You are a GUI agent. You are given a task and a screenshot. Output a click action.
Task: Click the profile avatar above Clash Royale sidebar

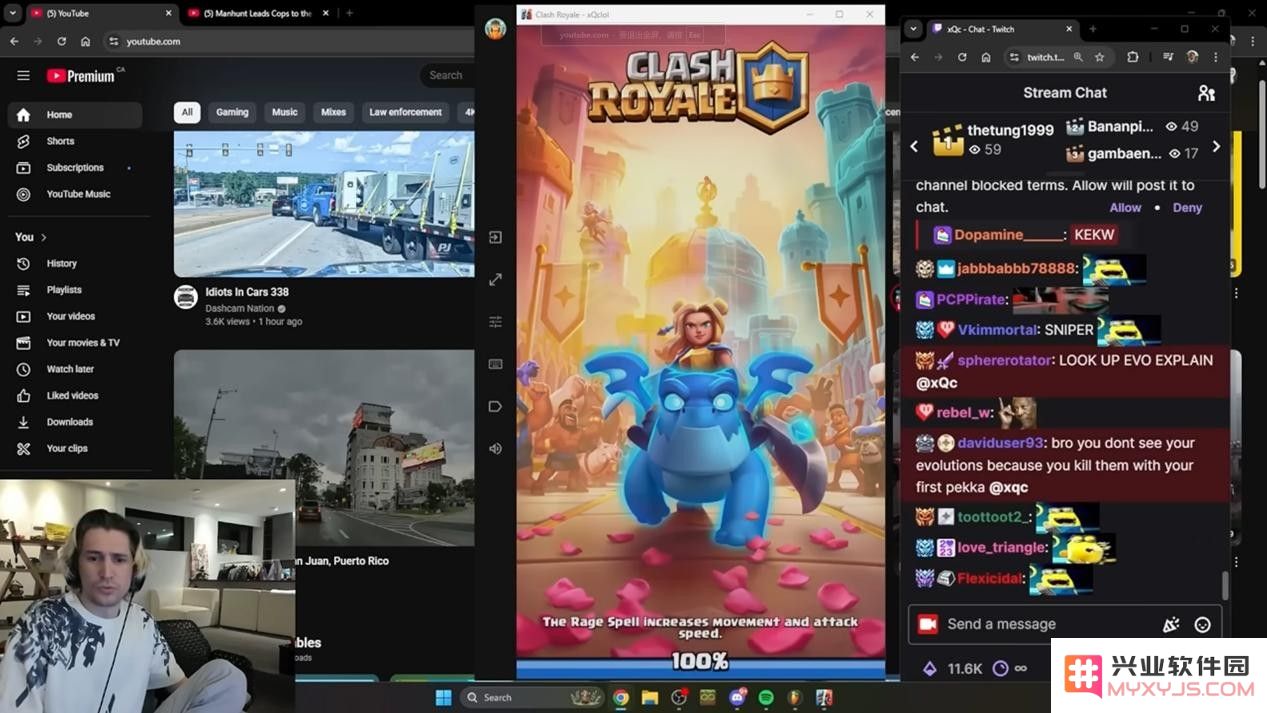pos(495,28)
